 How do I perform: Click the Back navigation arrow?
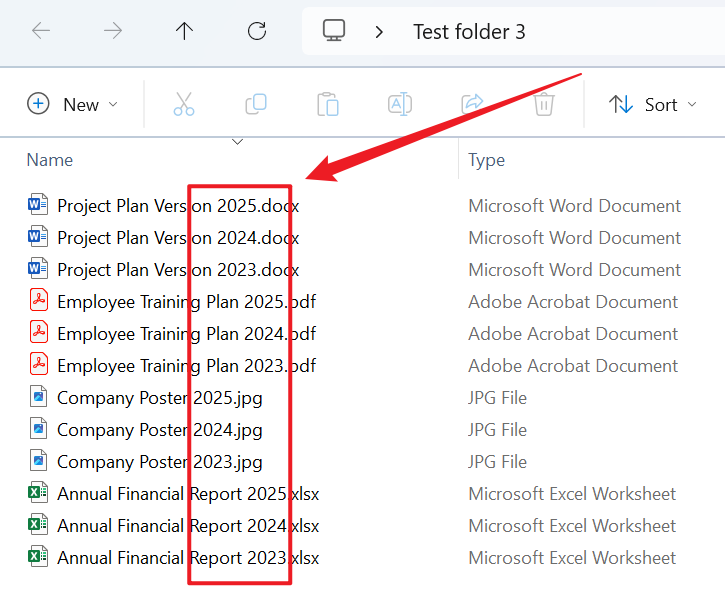coord(41,31)
